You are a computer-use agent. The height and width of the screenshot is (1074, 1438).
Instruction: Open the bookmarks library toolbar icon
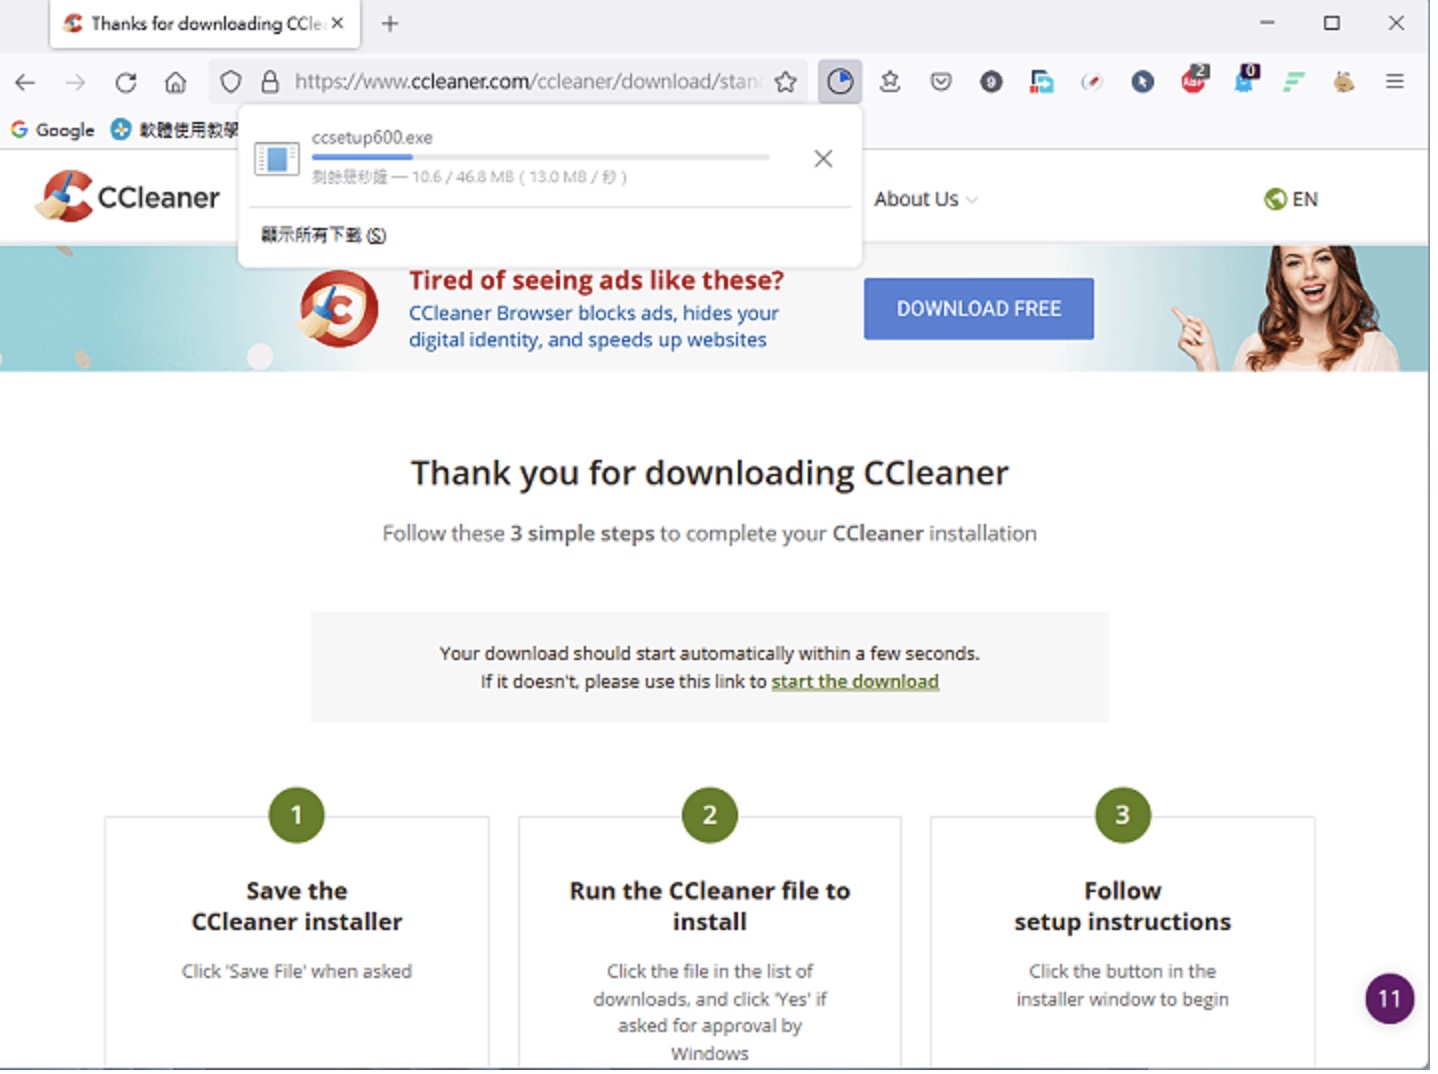(x=890, y=82)
